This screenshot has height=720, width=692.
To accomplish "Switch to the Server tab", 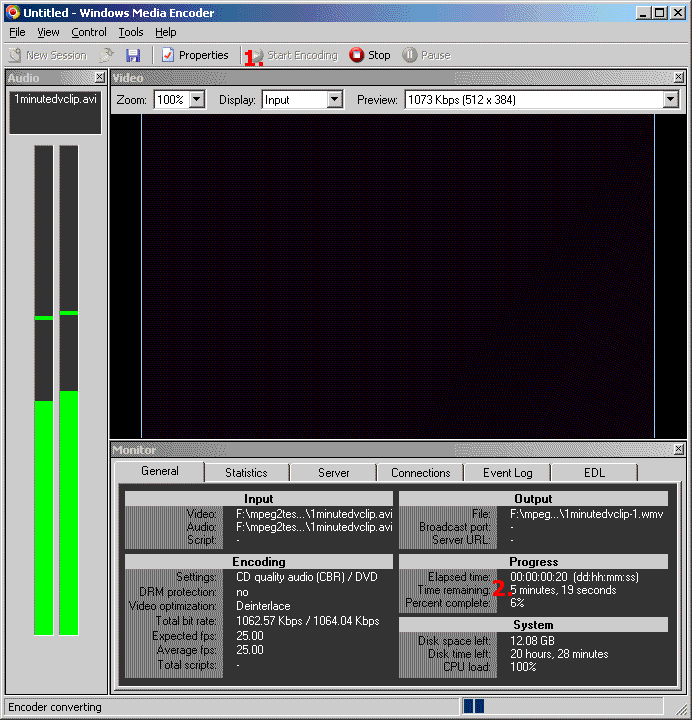I will pos(334,472).
